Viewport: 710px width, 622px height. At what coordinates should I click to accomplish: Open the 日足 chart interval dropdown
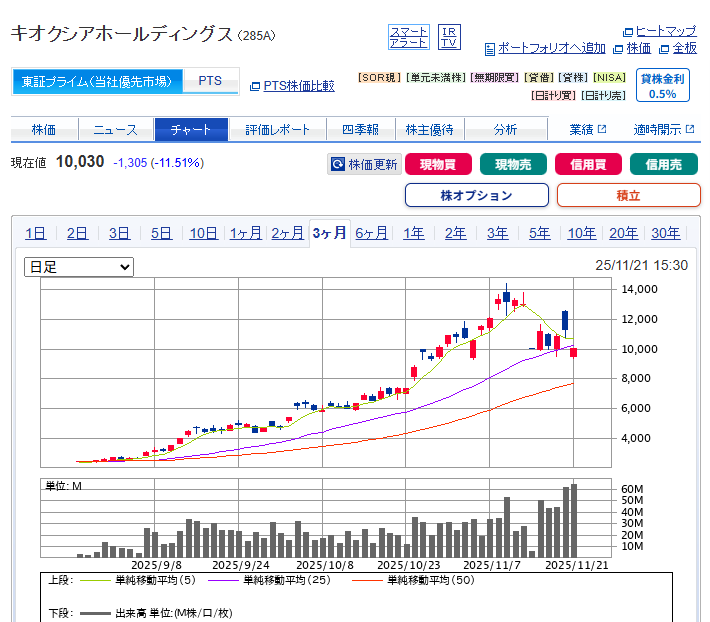point(79,267)
